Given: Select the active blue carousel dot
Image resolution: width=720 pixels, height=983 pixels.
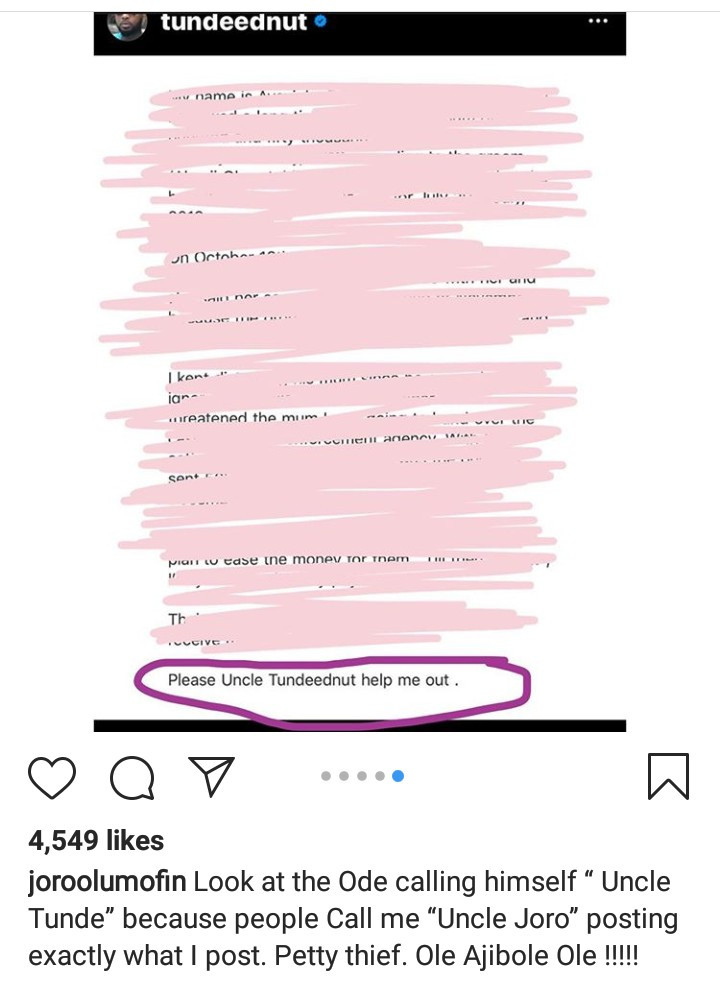Looking at the screenshot, I should point(398,776).
